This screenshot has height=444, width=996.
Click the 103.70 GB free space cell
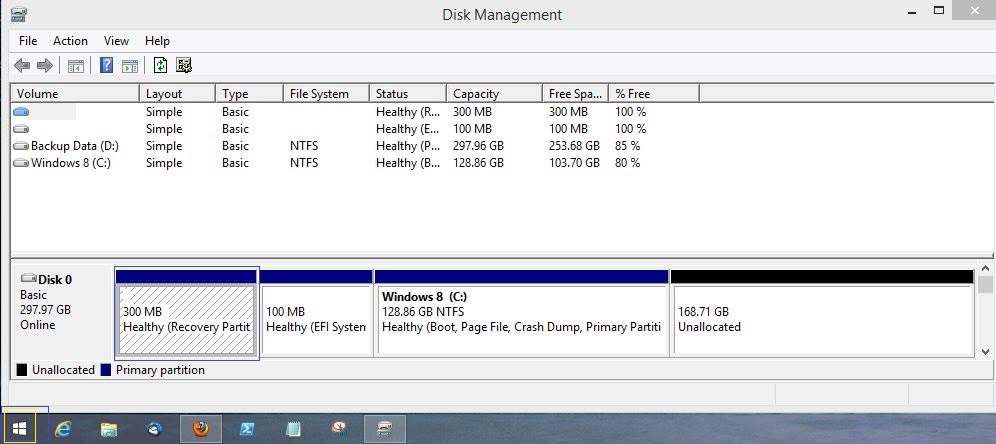(574, 163)
